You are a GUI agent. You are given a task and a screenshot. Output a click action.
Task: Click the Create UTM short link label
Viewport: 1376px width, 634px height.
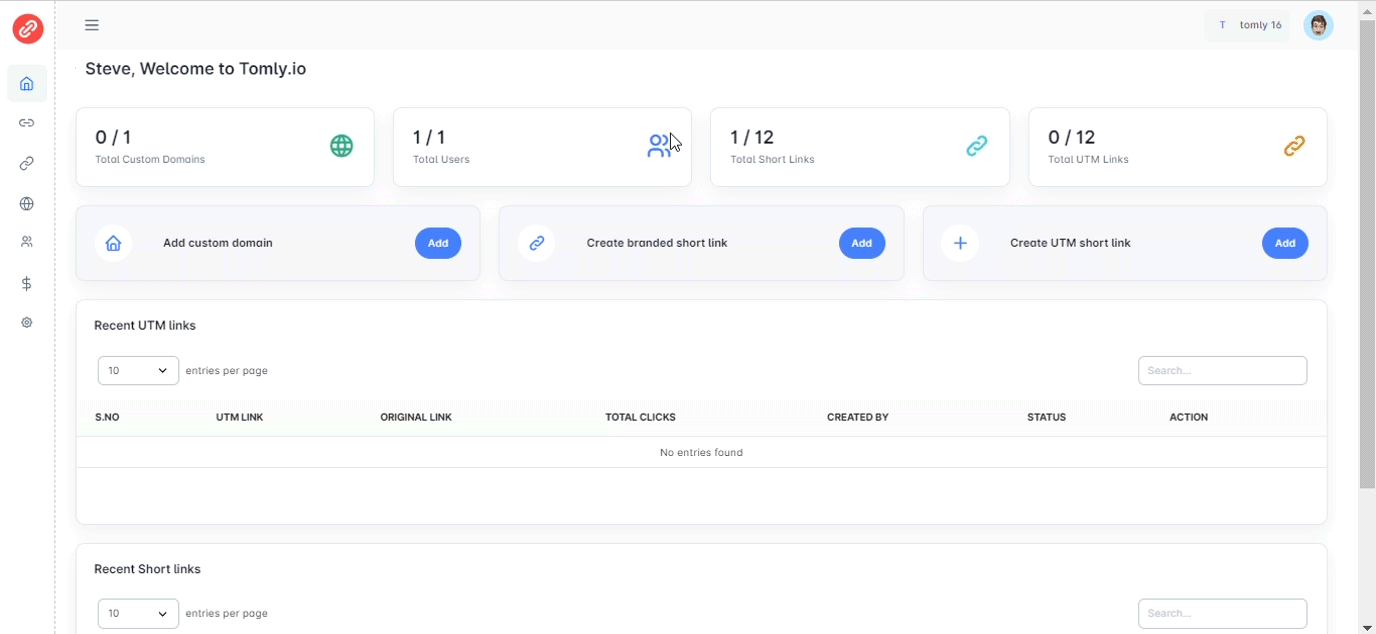pos(1070,243)
